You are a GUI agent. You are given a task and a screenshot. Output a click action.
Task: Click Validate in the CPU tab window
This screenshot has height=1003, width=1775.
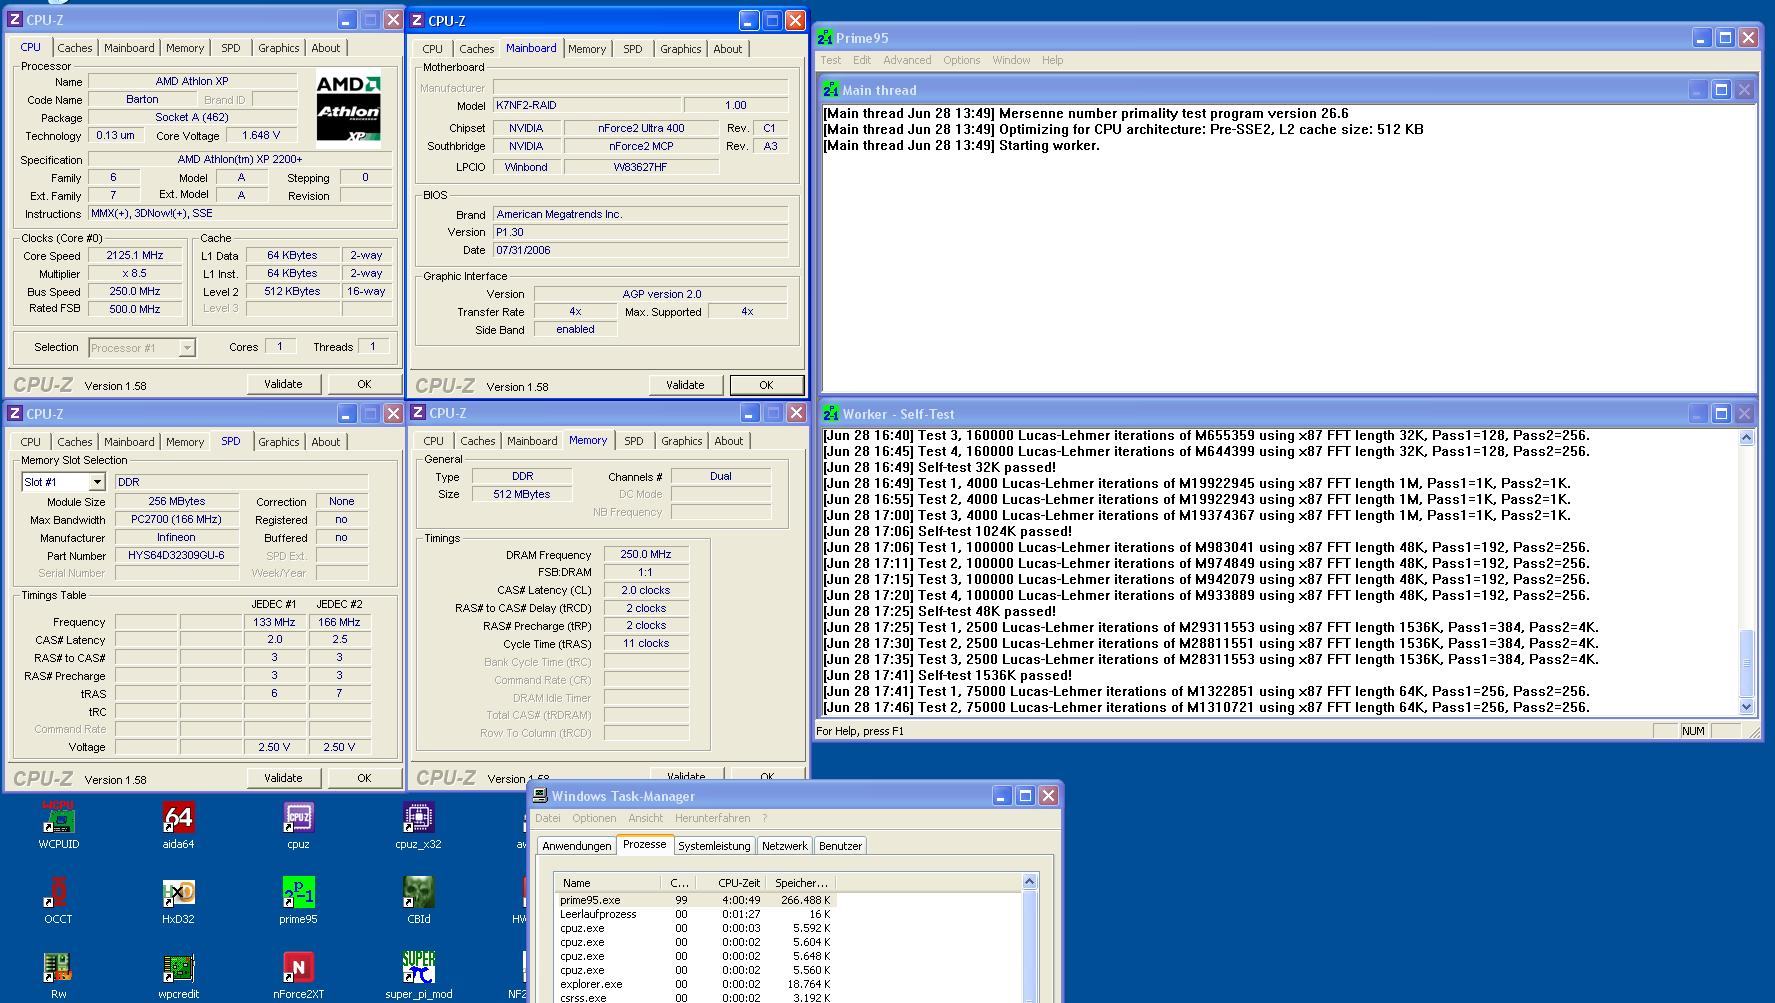[x=283, y=384]
